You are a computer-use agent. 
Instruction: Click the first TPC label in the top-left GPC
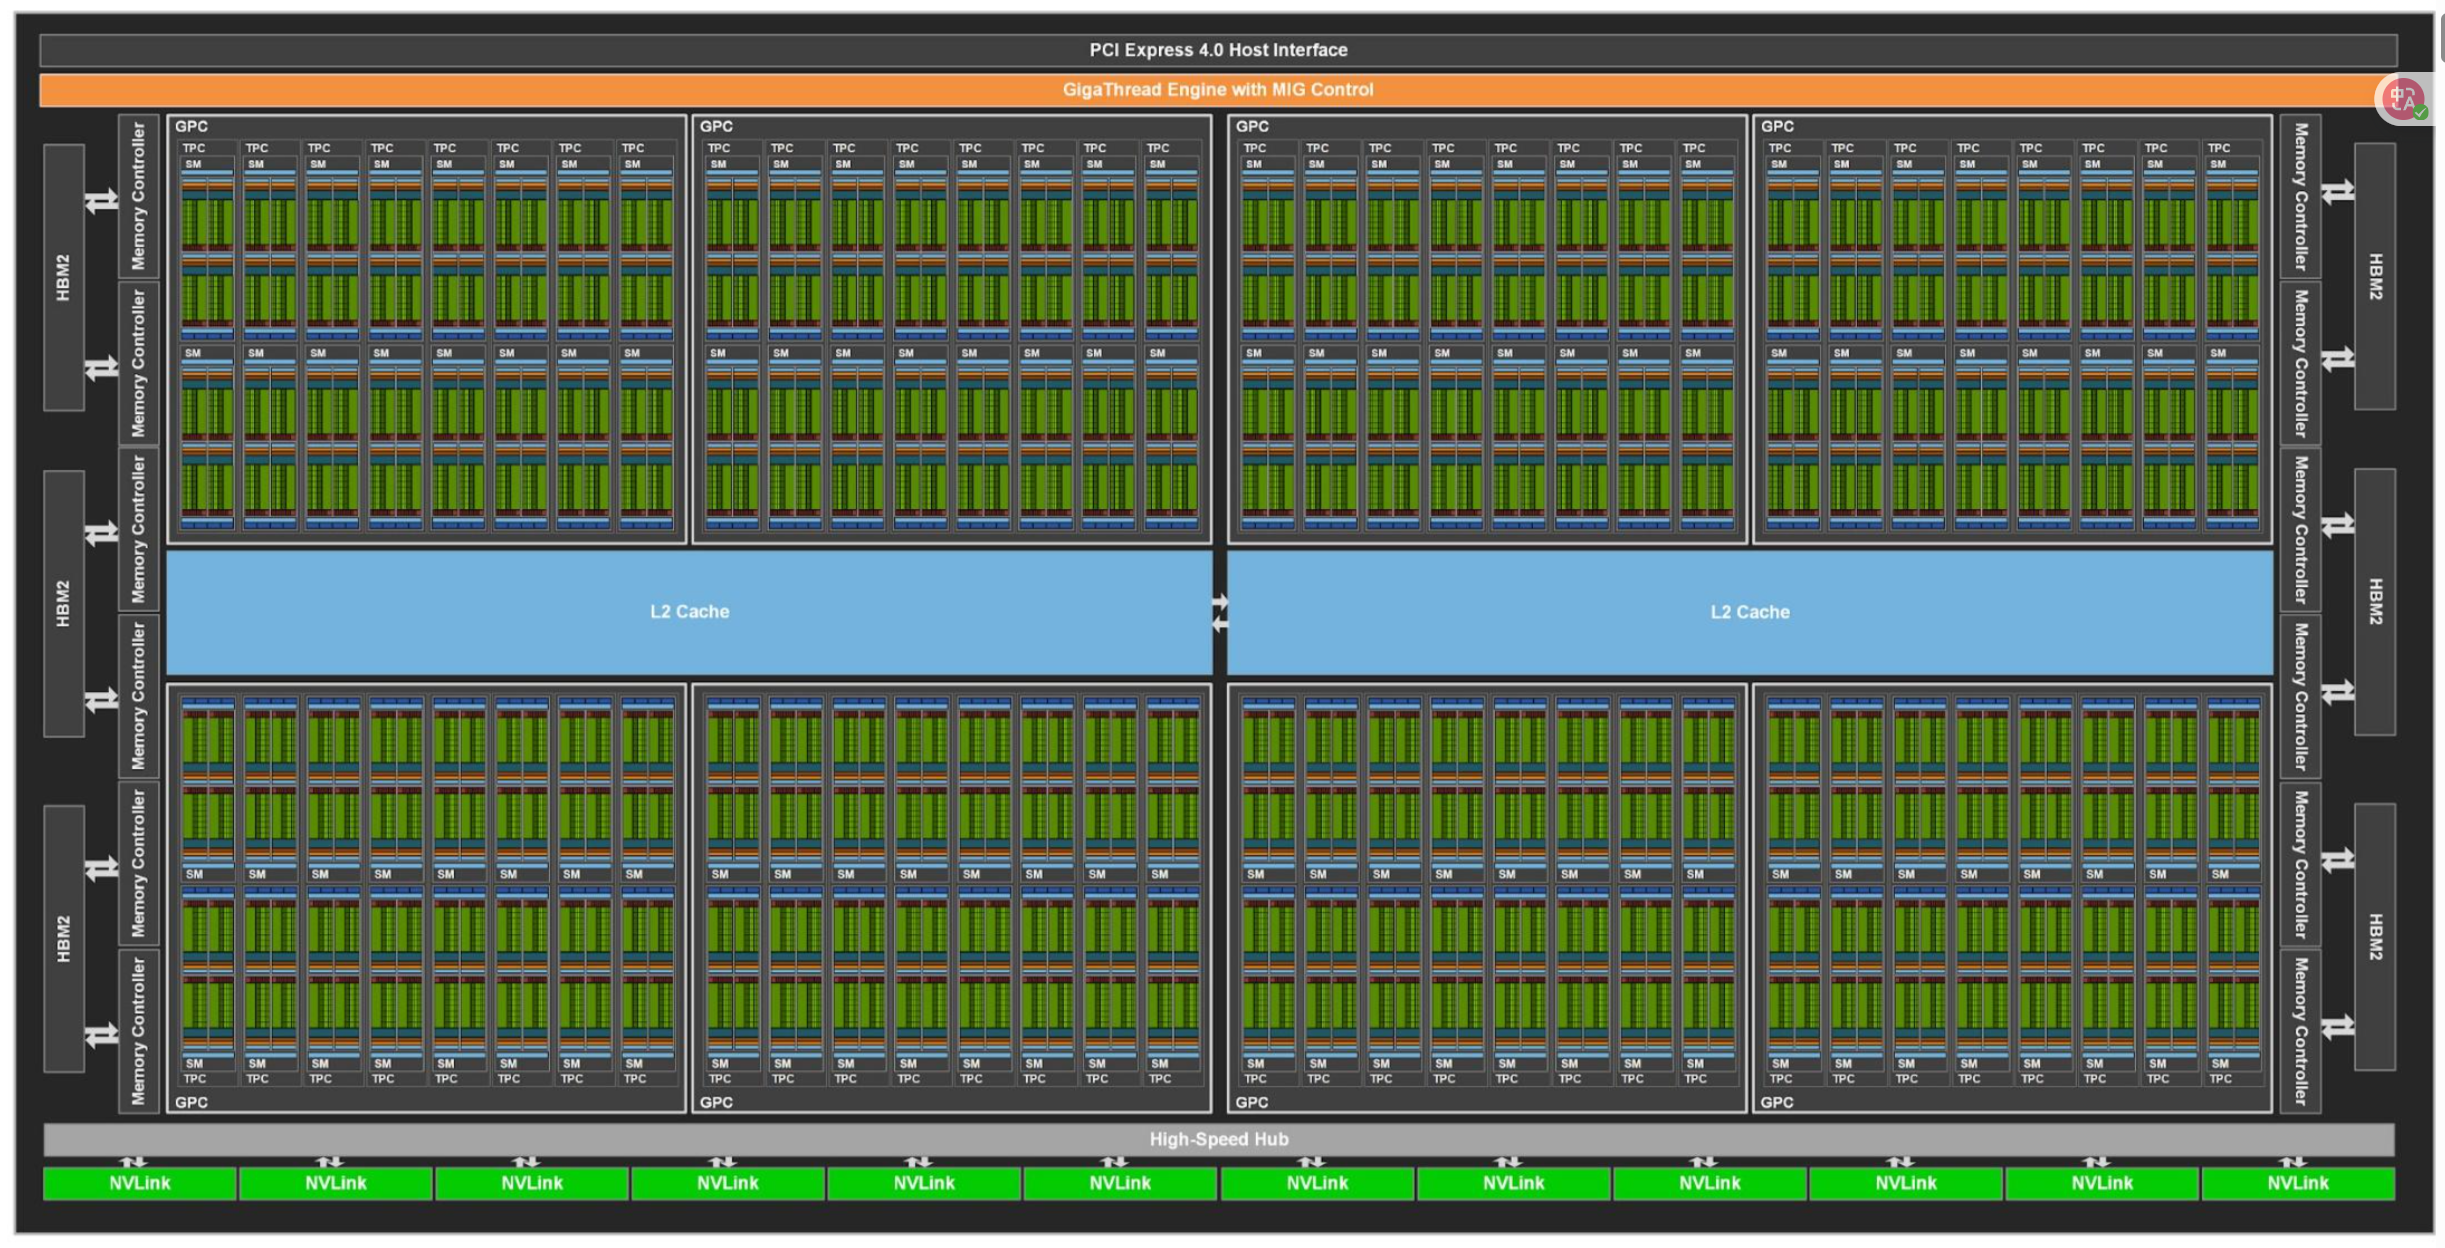[x=194, y=148]
